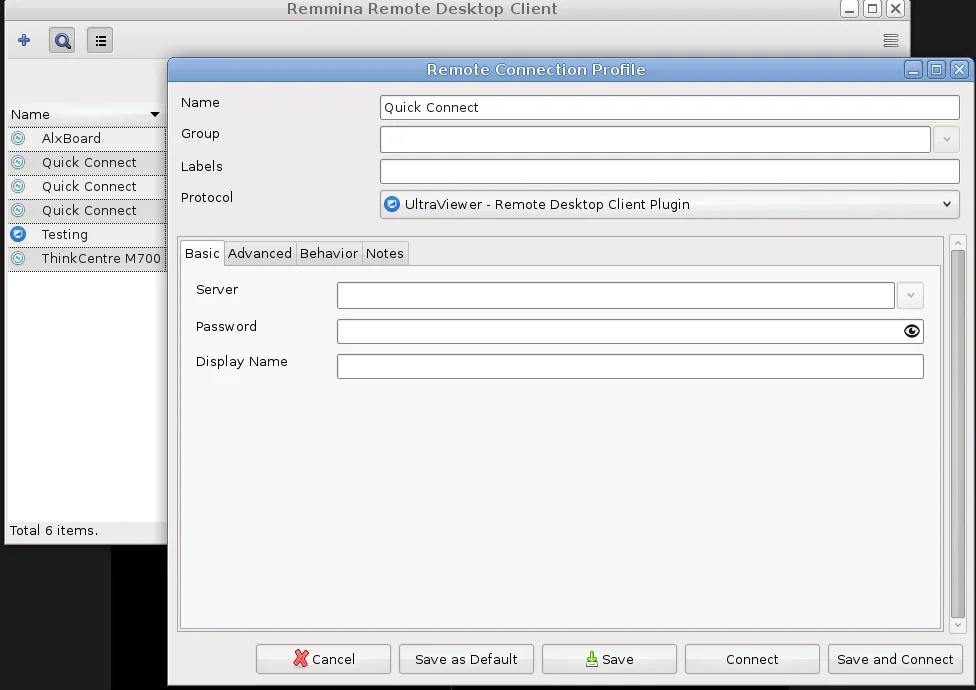Select the Testing entry in connection list

tap(87, 235)
